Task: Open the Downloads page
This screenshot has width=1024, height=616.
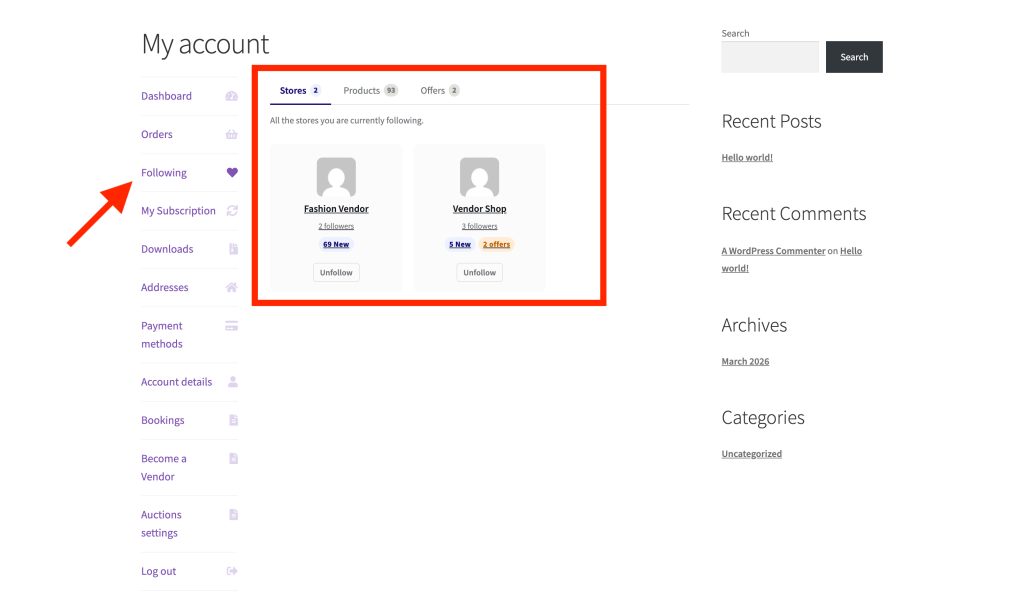Action: coord(167,249)
